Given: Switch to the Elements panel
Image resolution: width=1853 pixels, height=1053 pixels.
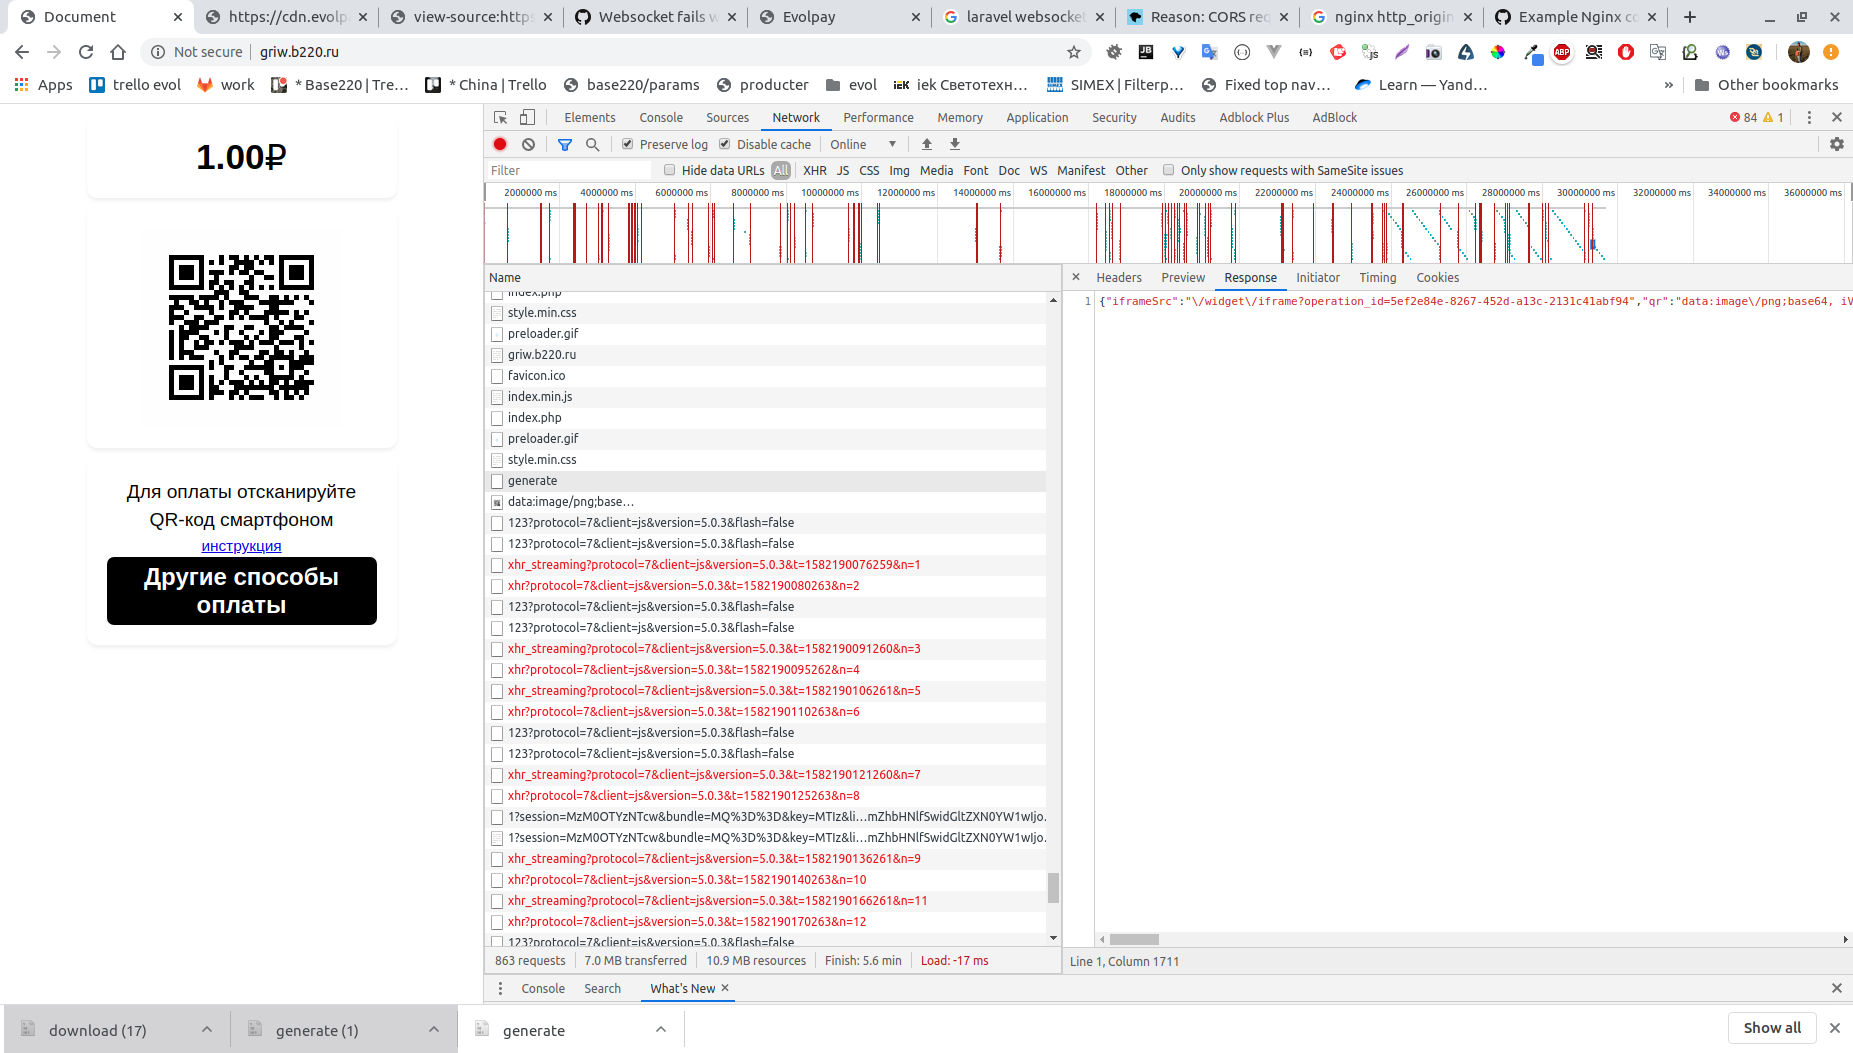Looking at the screenshot, I should click(x=590, y=117).
